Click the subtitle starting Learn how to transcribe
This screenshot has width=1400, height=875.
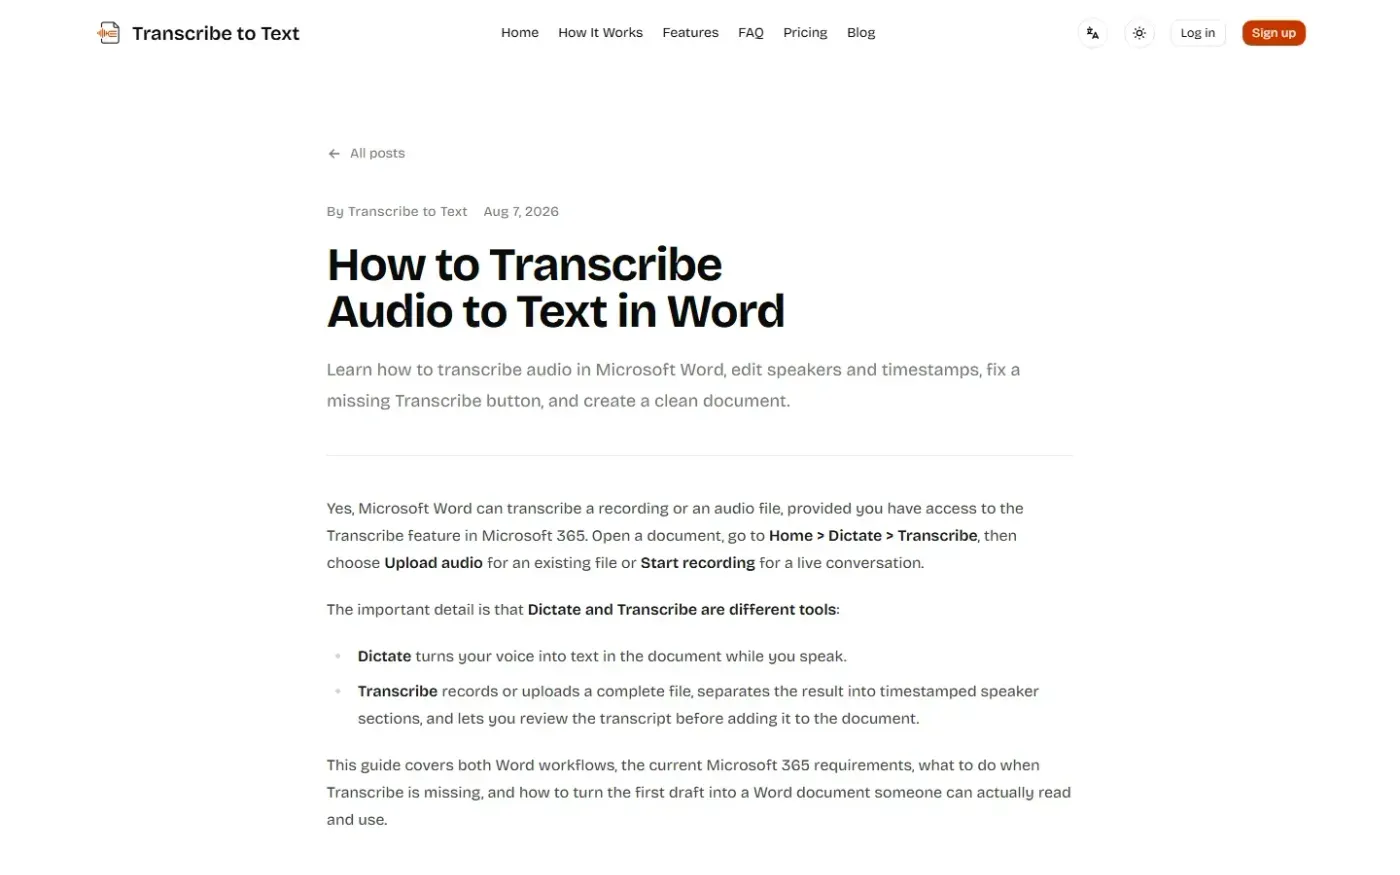(x=673, y=386)
